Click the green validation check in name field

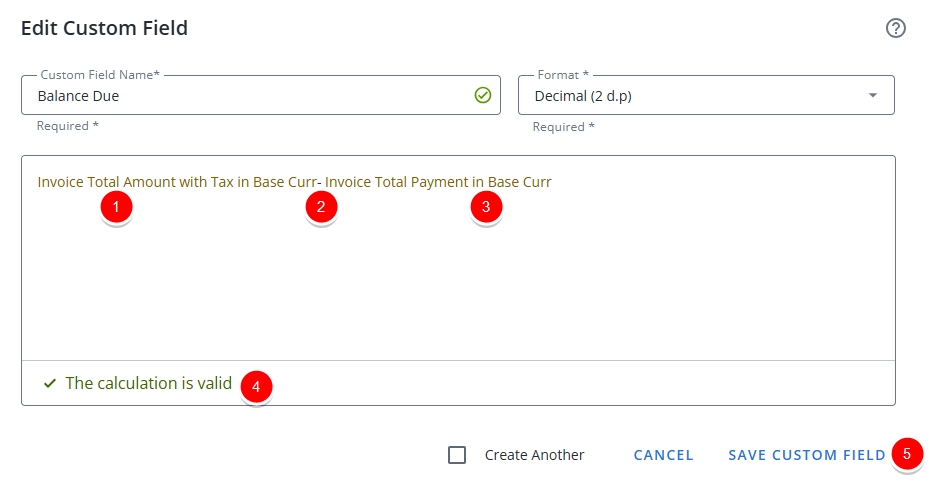483,95
